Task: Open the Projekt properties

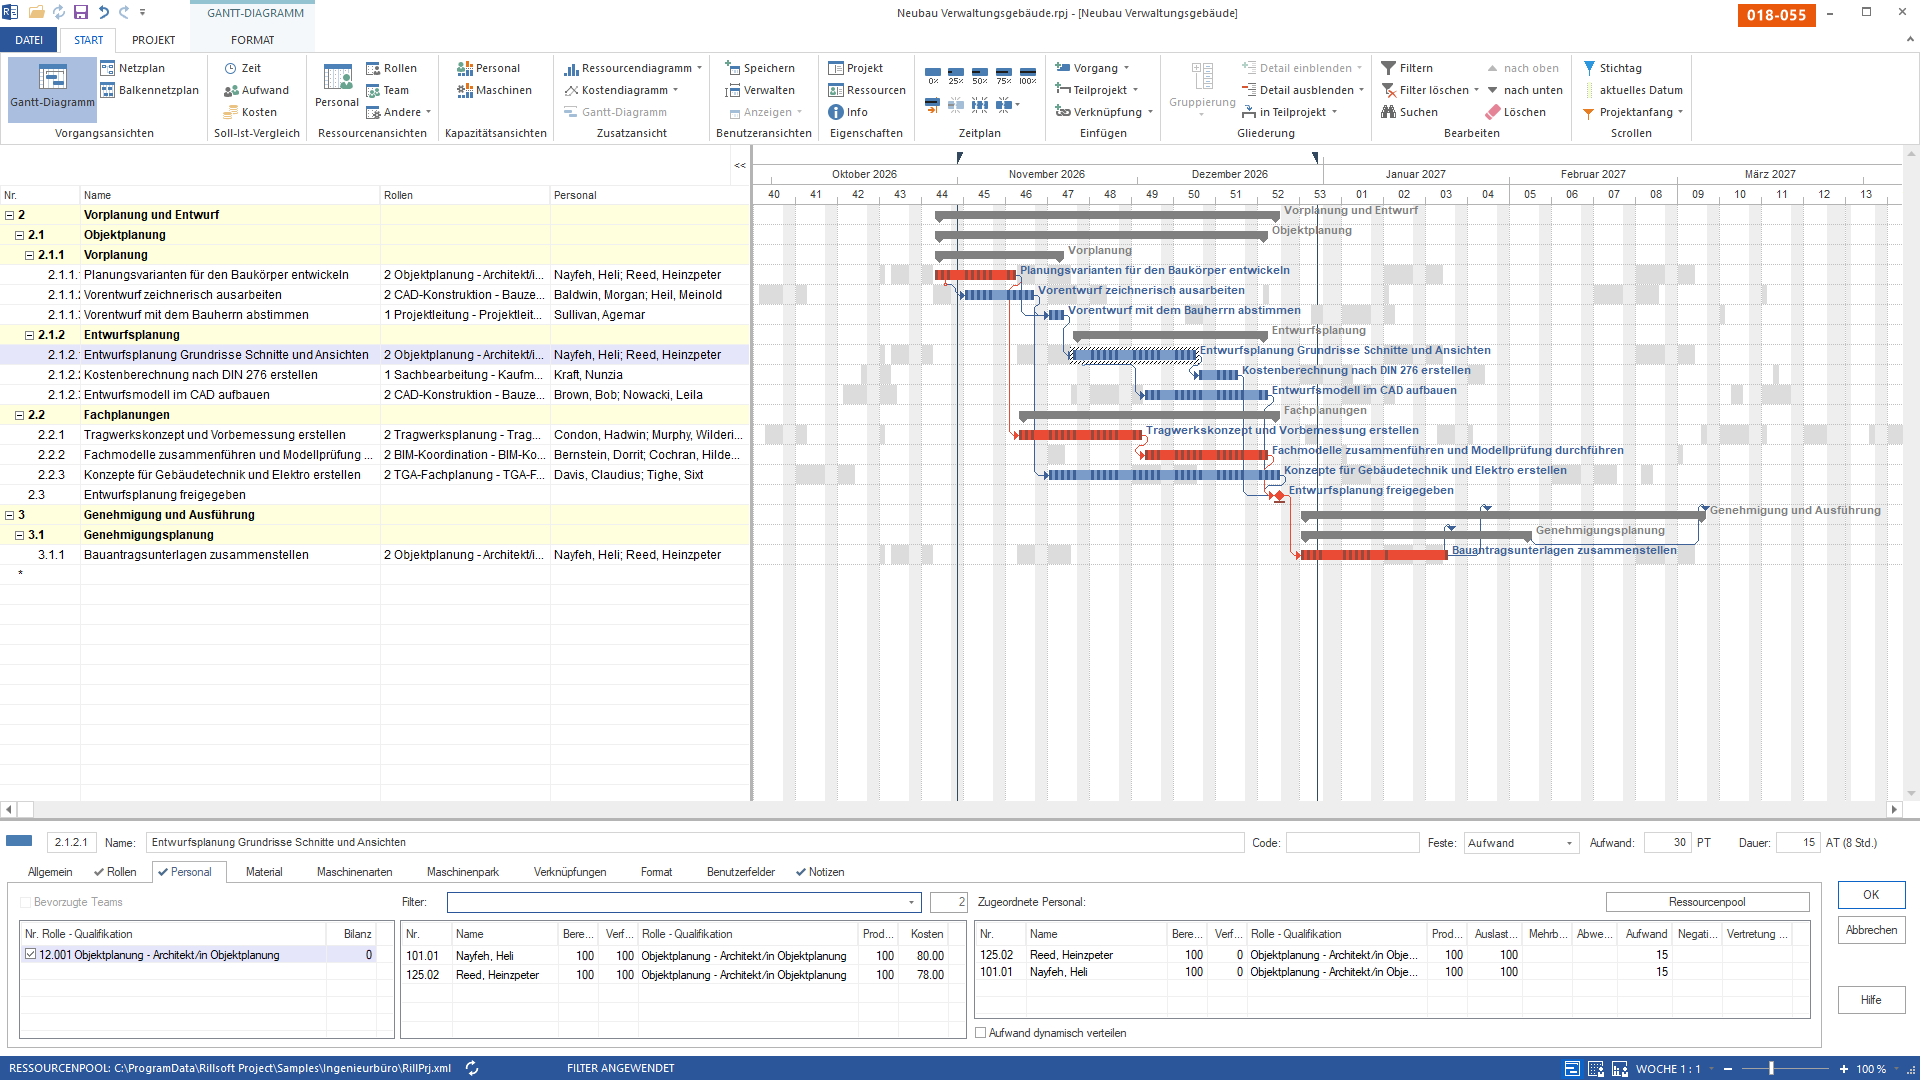Action: tap(856, 68)
